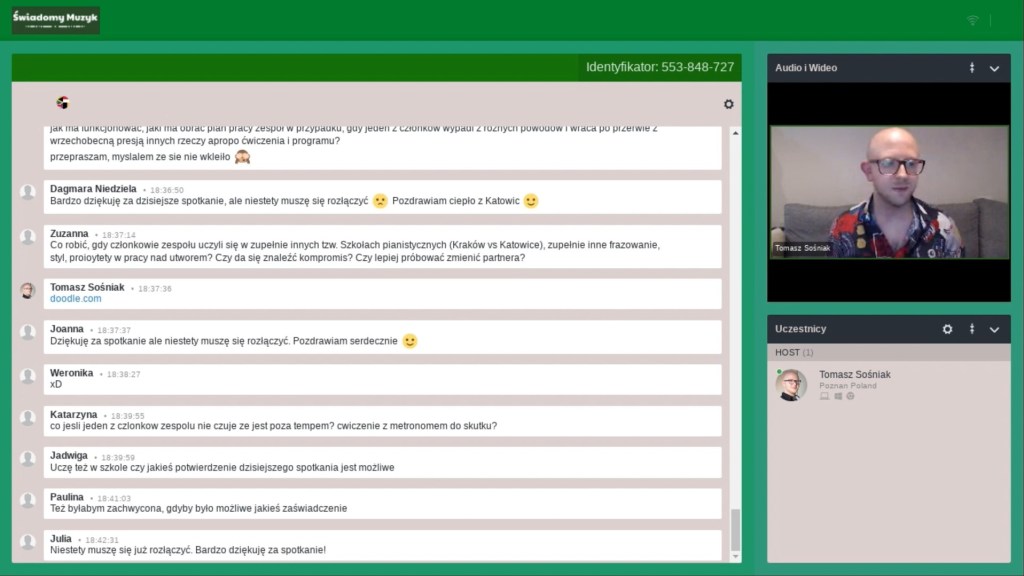Click the chat scrollbar thumb
Screen dimensions: 1024x576
[x=736, y=530]
